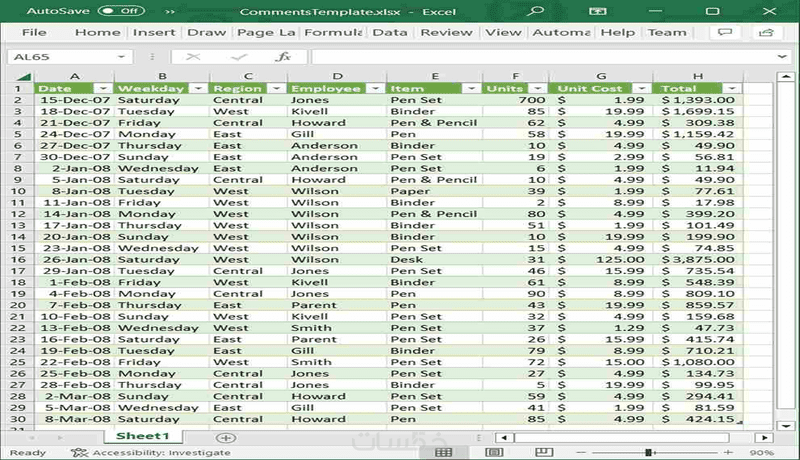Open the Insert ribbon tab
Image resolution: width=800 pixels, height=460 pixels.
(x=154, y=32)
